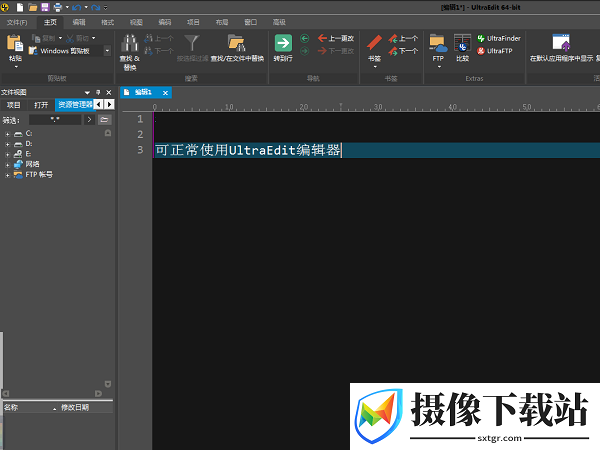The width and height of the screenshot is (600, 450).
Task: Go to previous bookmark (上一个)
Action: (403, 38)
